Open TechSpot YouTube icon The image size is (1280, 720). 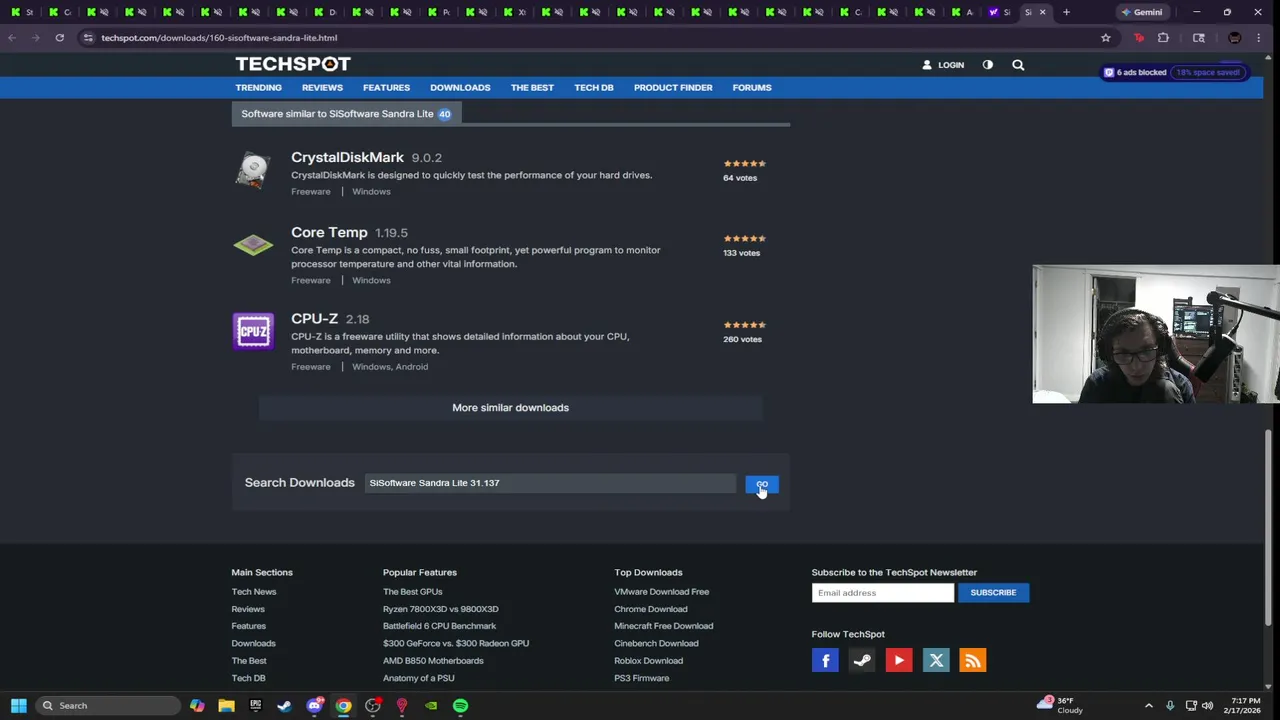(899, 660)
